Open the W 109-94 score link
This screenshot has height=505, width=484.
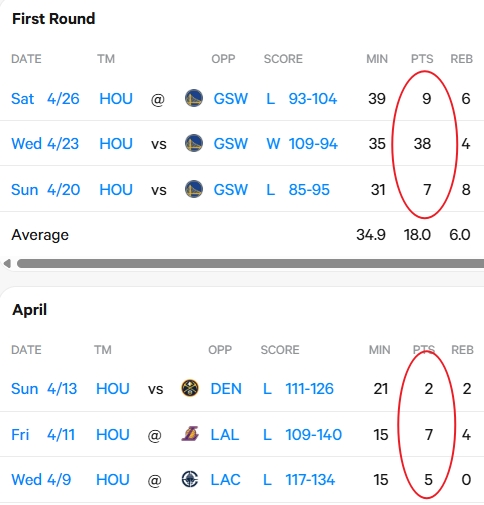[x=302, y=144]
